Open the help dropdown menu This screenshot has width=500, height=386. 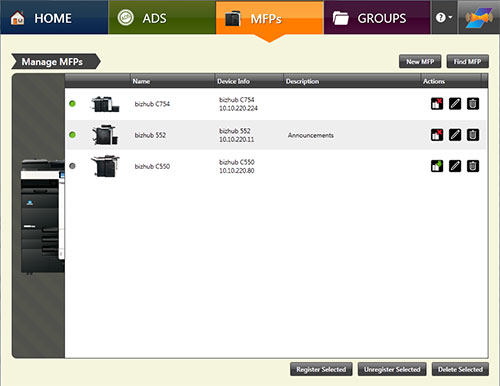coord(444,17)
